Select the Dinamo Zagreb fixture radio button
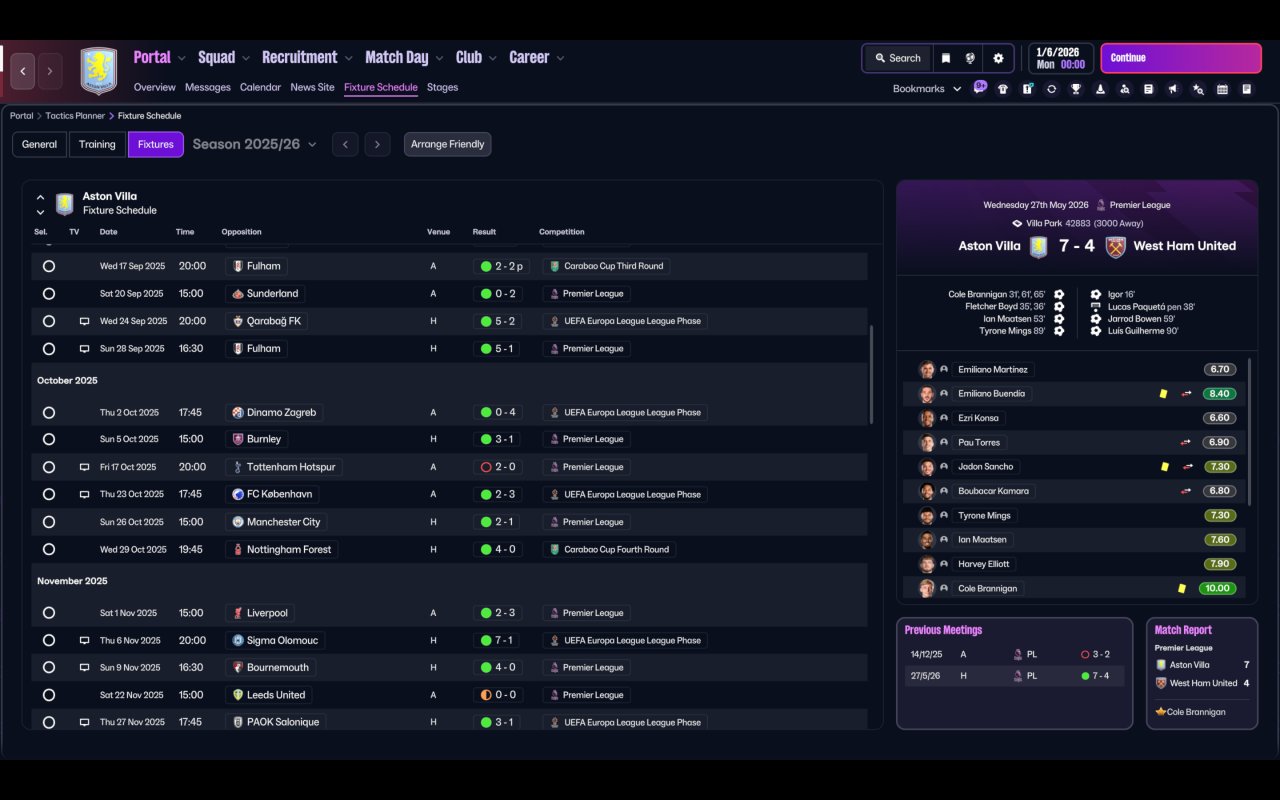The image size is (1280, 800). tap(49, 413)
